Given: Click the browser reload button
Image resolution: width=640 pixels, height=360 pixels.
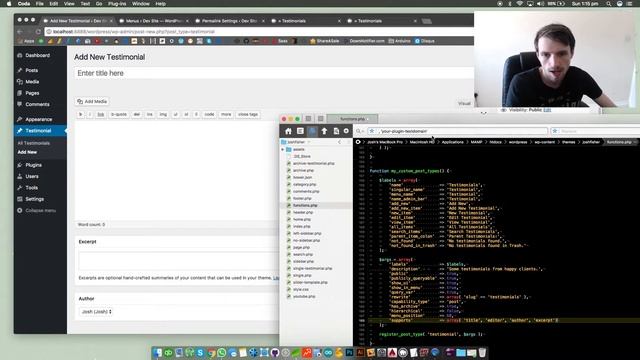Looking at the screenshot, I should click(x=38, y=31).
